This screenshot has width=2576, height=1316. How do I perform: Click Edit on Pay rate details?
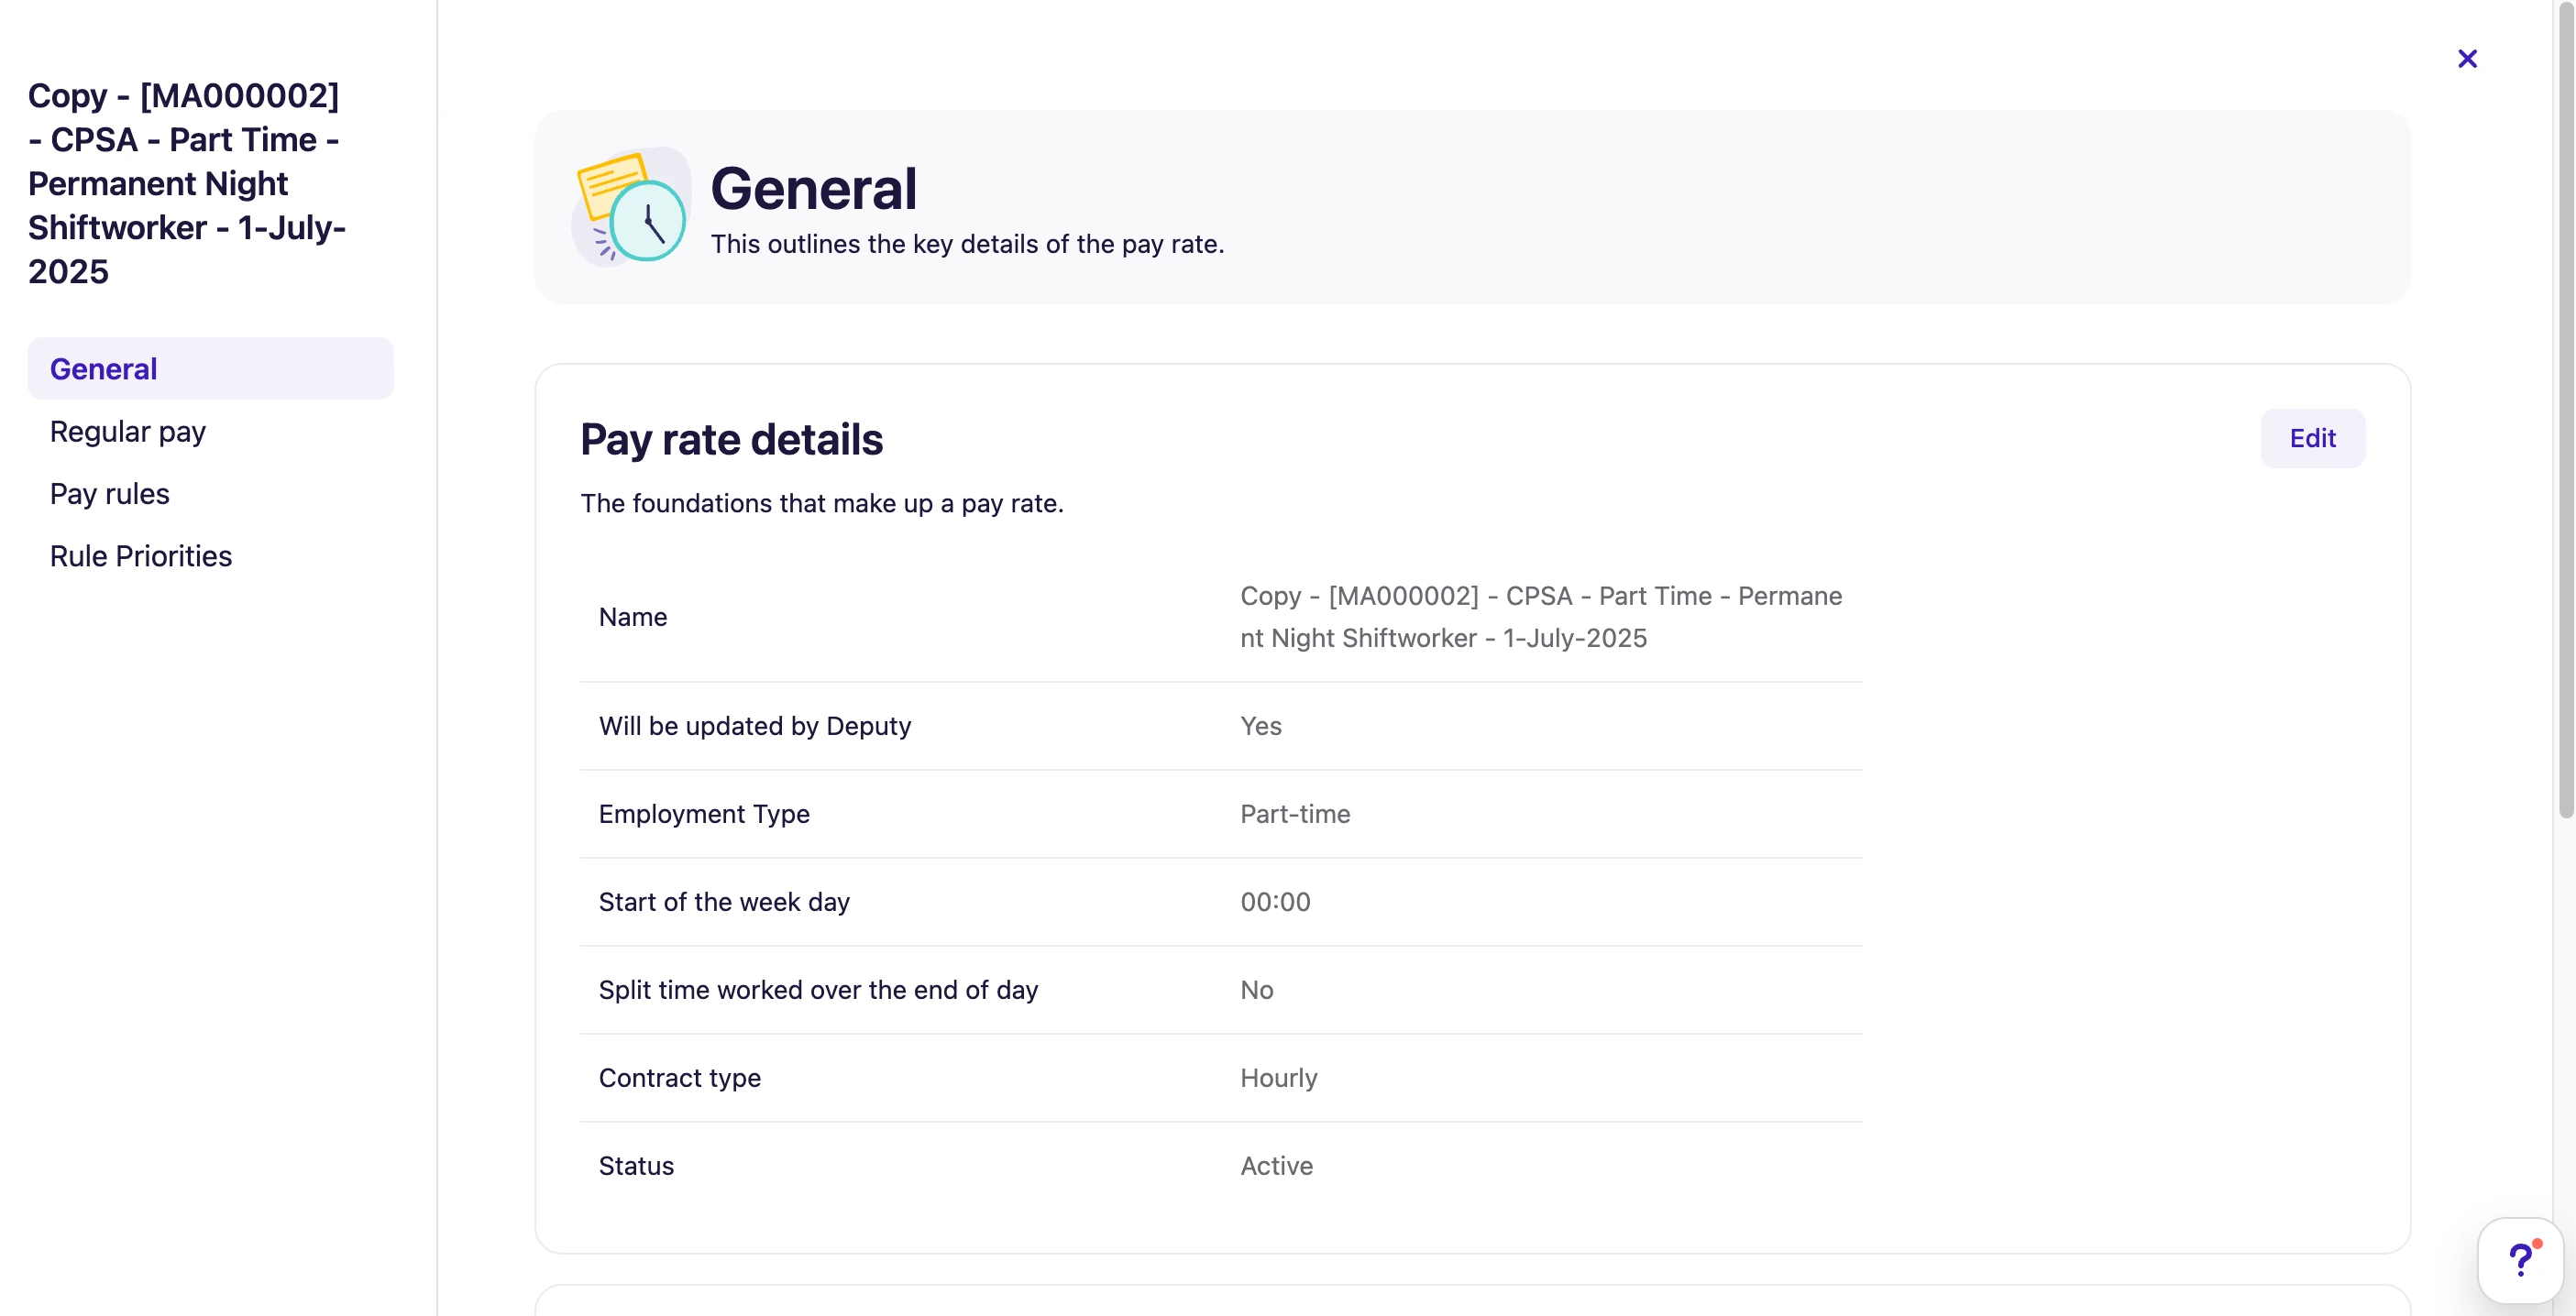(2312, 438)
